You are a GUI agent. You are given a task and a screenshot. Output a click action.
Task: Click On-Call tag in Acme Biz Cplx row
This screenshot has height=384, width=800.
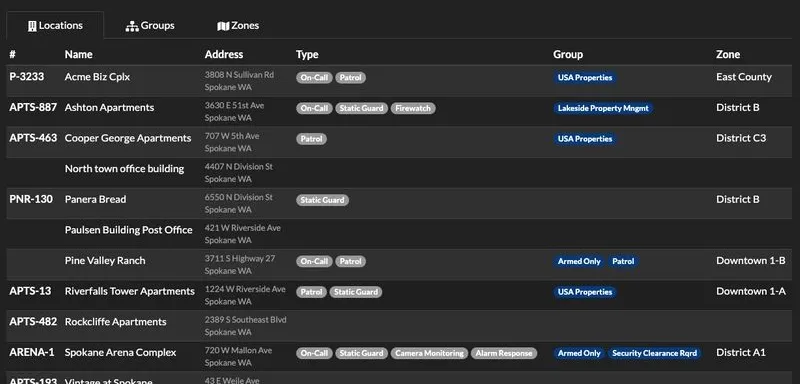[x=314, y=78]
